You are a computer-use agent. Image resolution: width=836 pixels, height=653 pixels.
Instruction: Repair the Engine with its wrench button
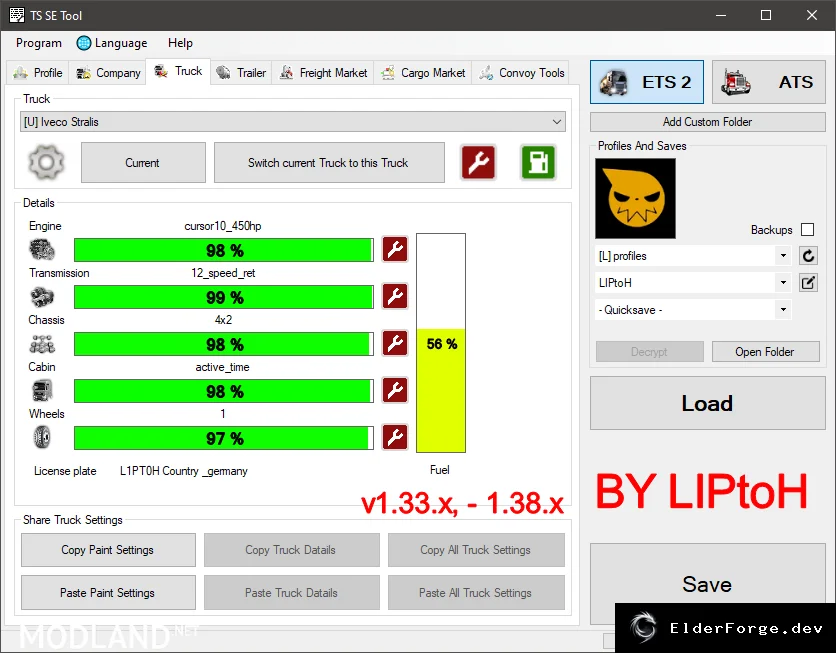(395, 249)
